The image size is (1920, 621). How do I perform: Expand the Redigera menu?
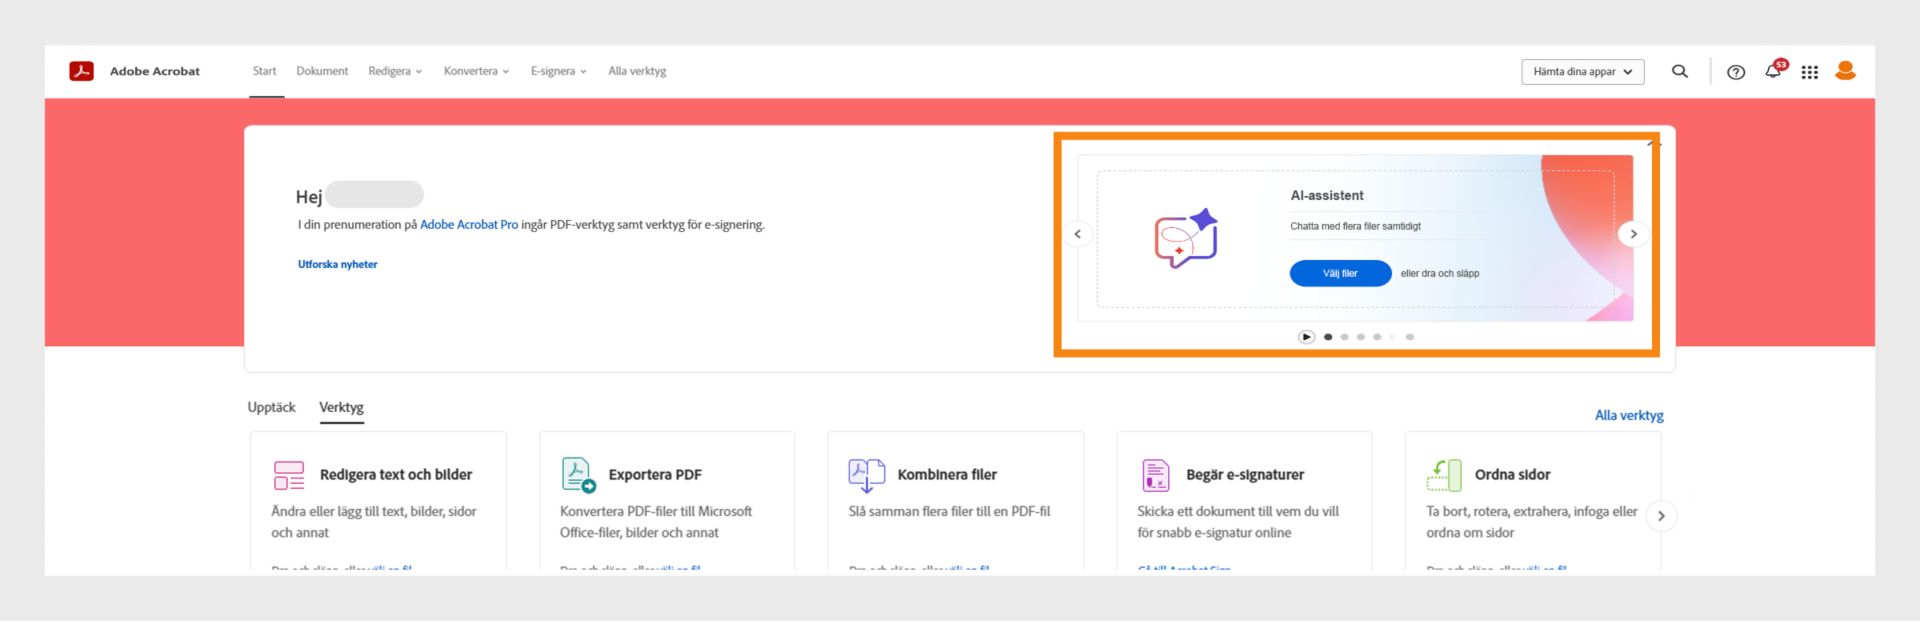click(x=395, y=71)
